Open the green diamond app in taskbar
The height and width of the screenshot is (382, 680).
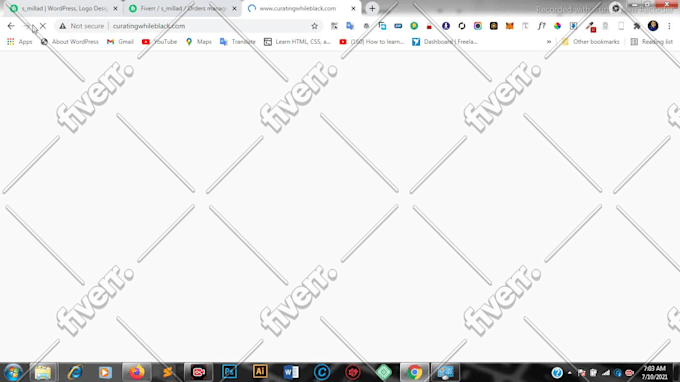pos(383,372)
